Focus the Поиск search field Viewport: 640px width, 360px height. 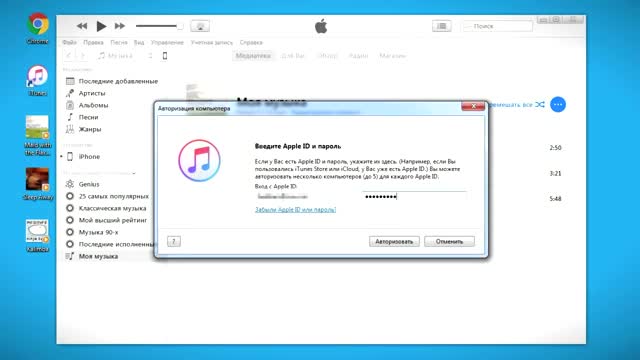pyautogui.click(x=498, y=26)
